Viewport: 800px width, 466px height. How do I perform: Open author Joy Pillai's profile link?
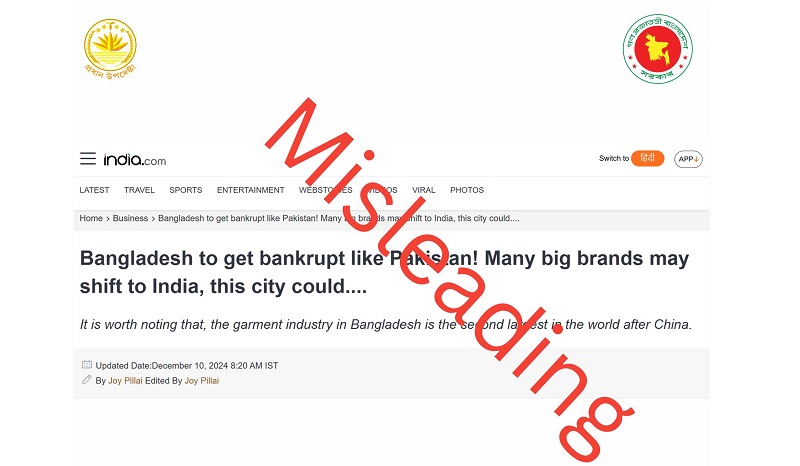pos(125,381)
